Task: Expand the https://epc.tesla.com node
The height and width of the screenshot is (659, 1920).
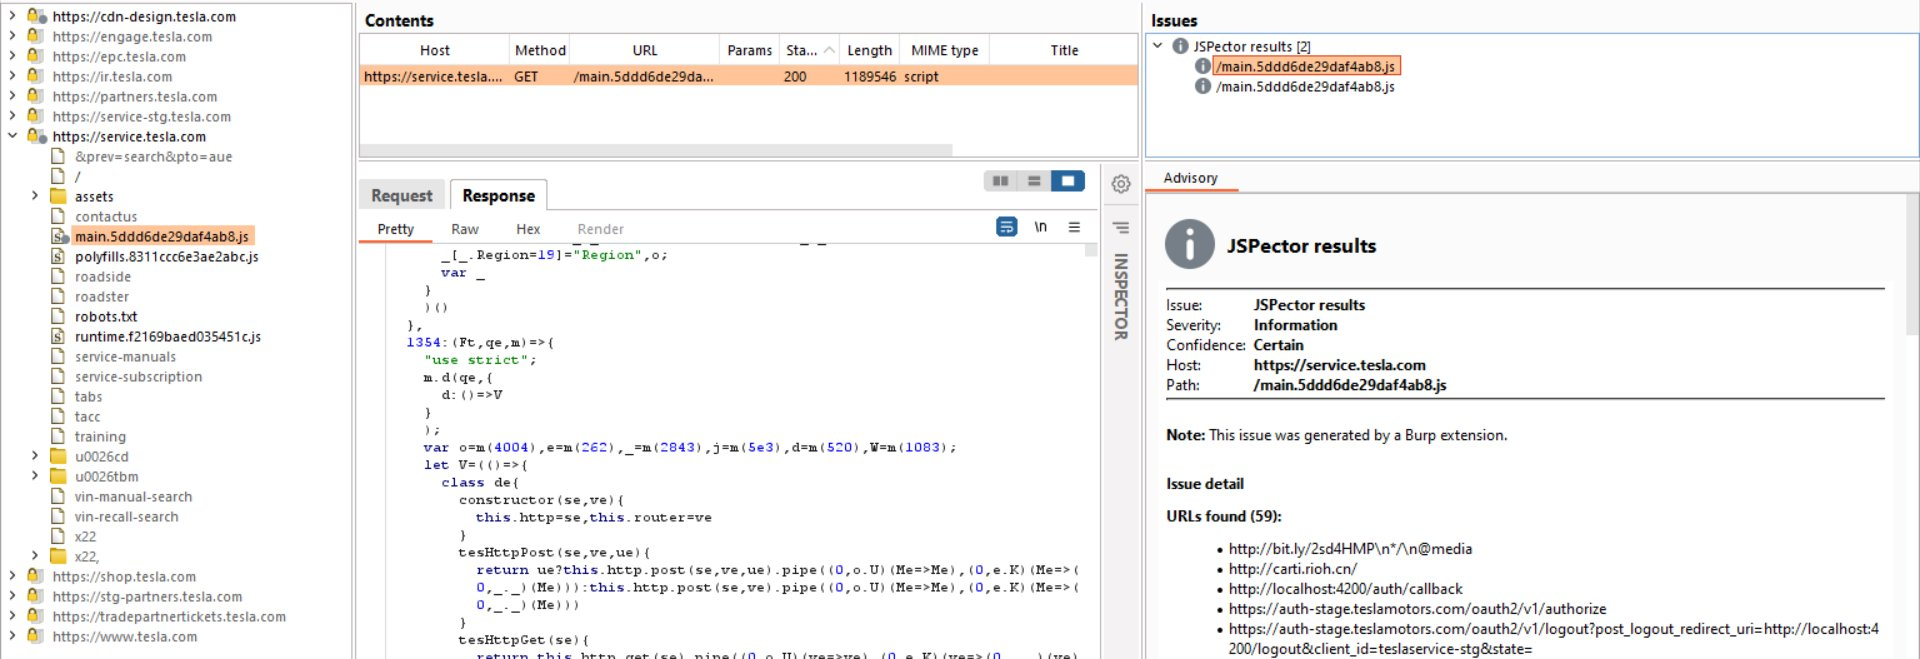Action: (12, 56)
